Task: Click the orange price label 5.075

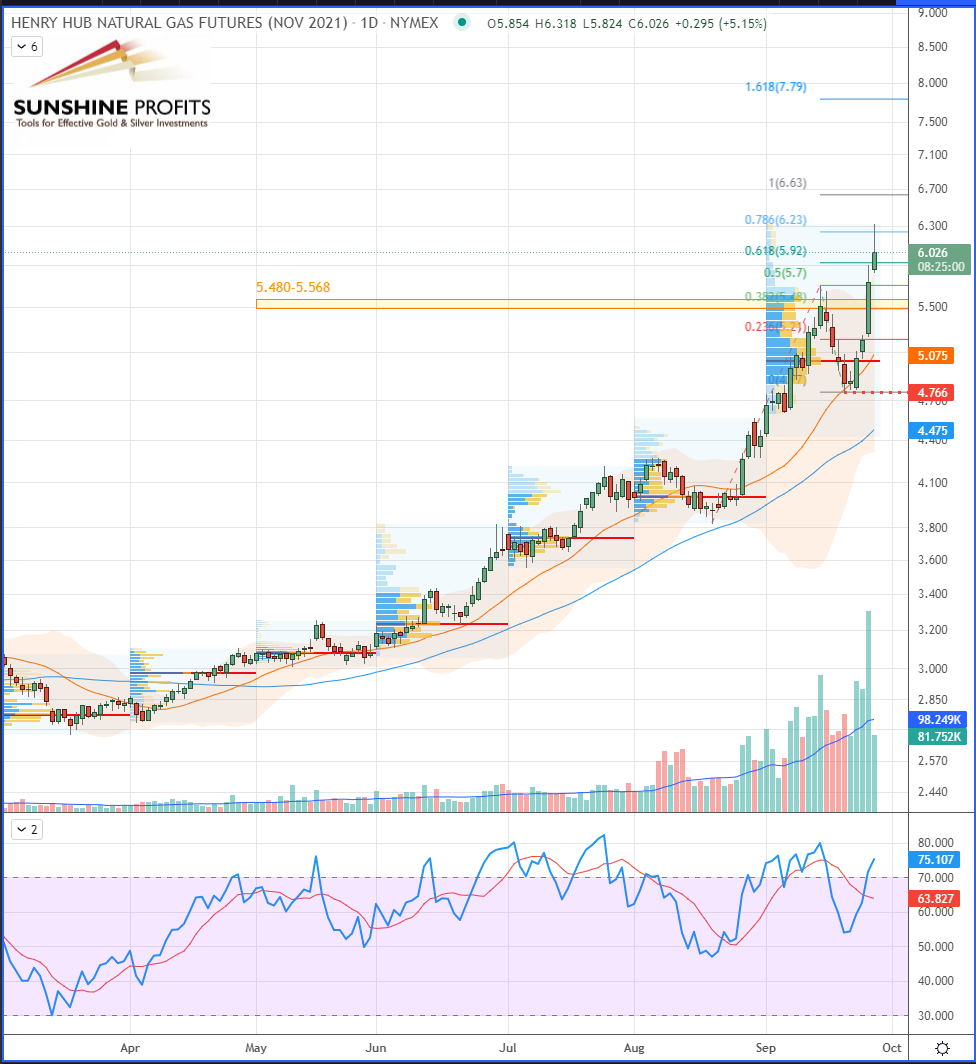Action: pyautogui.click(x=932, y=356)
